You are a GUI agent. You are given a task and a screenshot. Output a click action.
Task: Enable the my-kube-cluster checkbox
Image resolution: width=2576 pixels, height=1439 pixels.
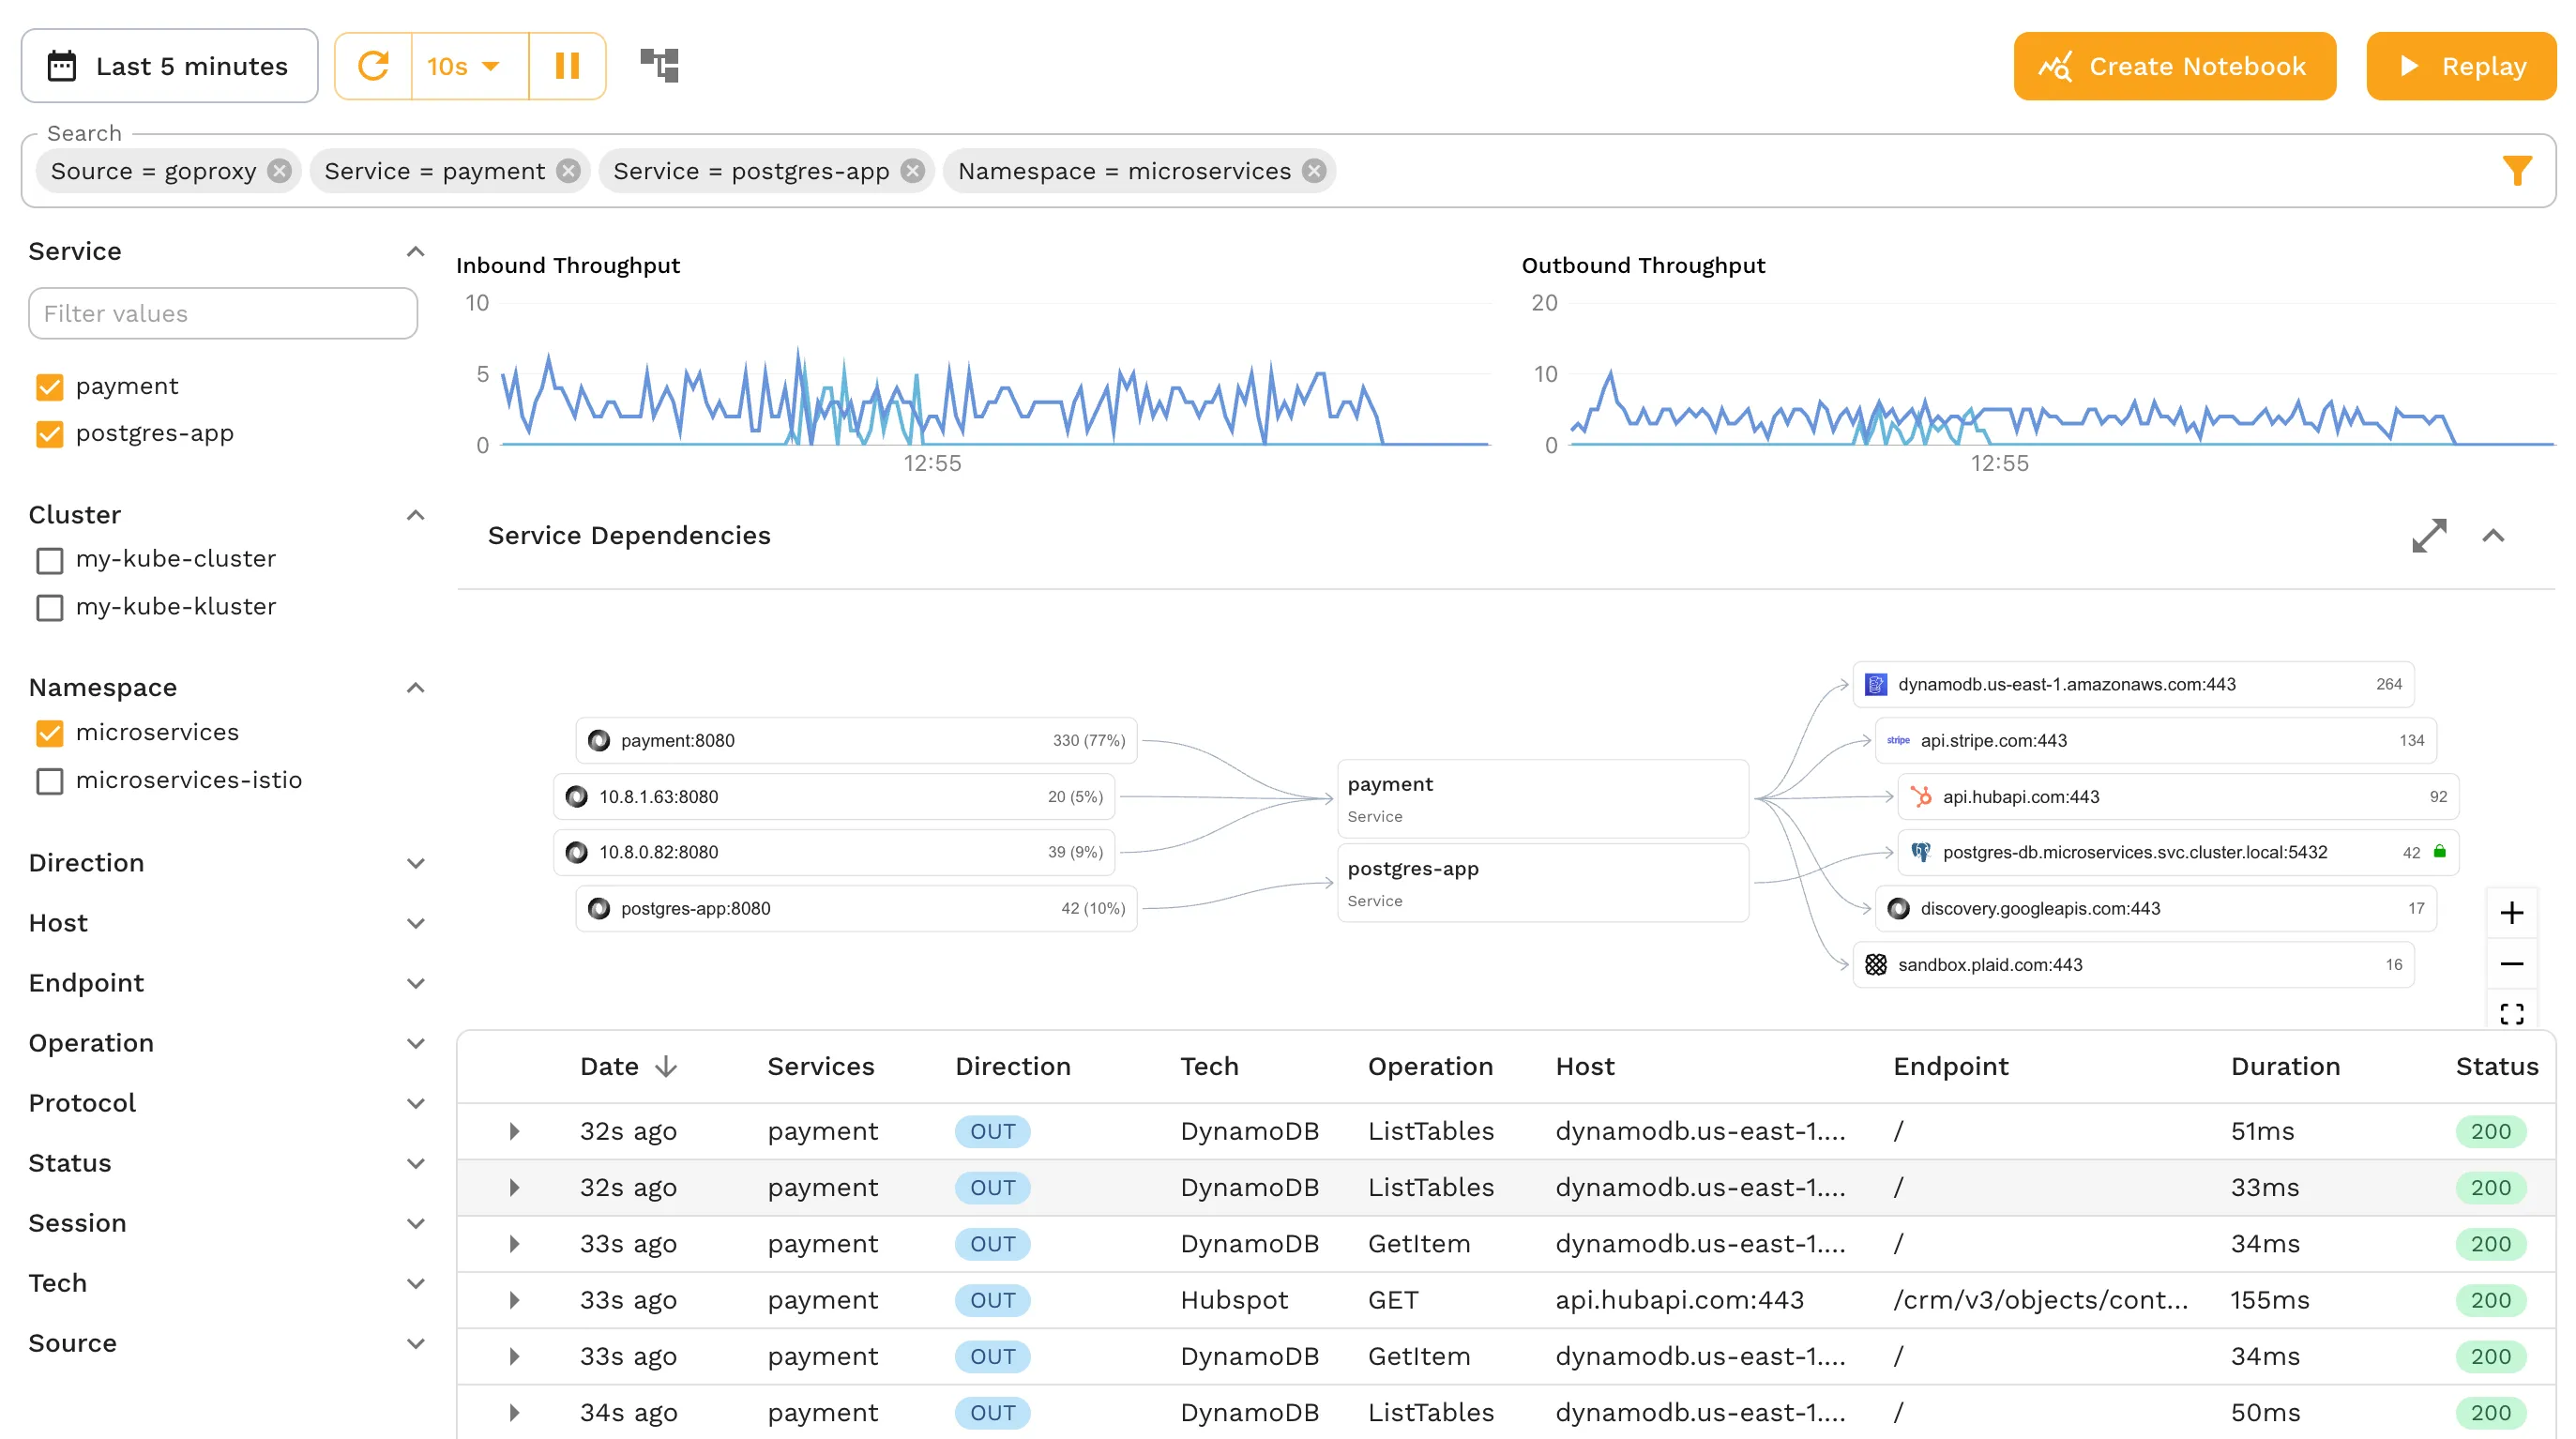pyautogui.click(x=49, y=560)
